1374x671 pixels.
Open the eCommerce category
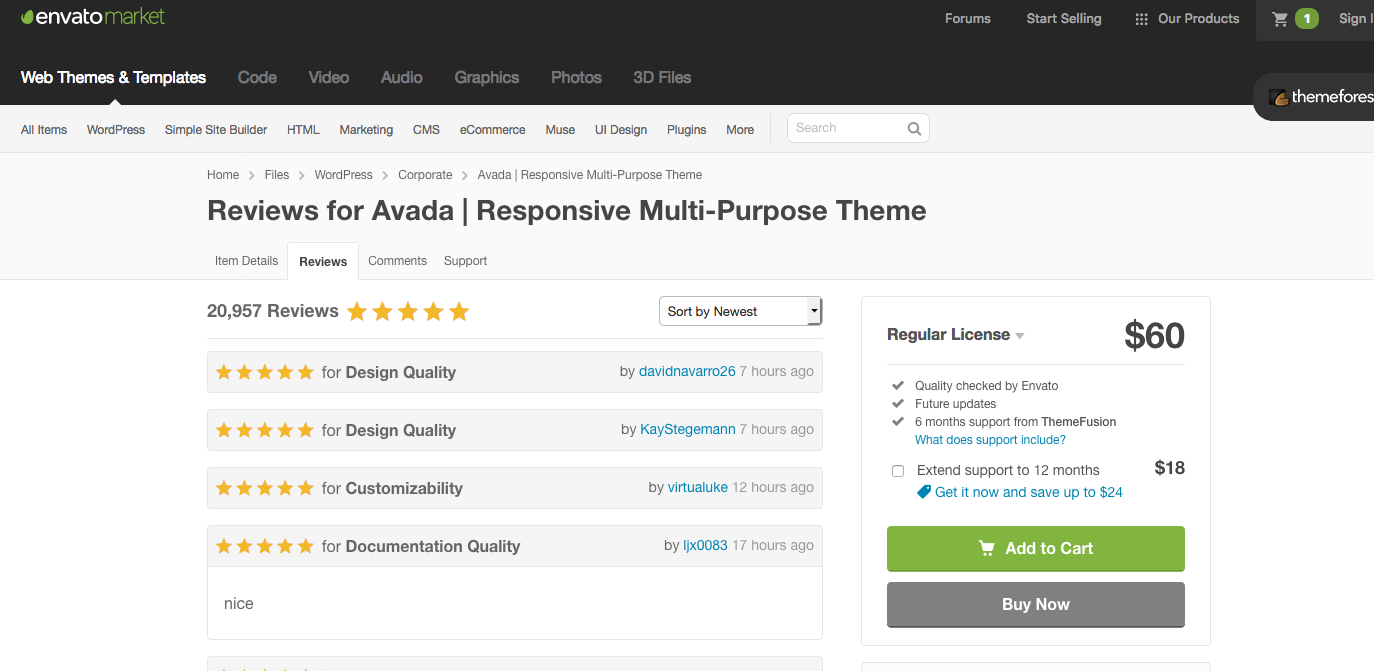(x=492, y=130)
